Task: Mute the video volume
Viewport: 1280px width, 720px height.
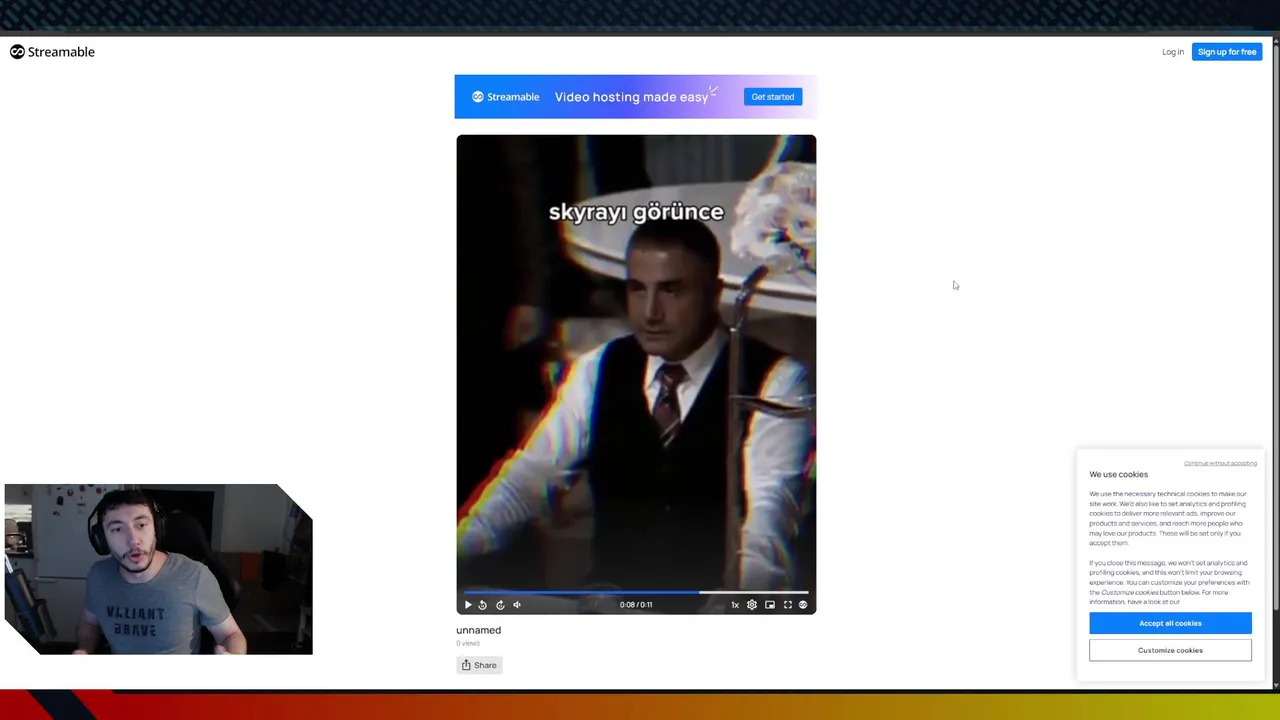Action: click(x=517, y=605)
